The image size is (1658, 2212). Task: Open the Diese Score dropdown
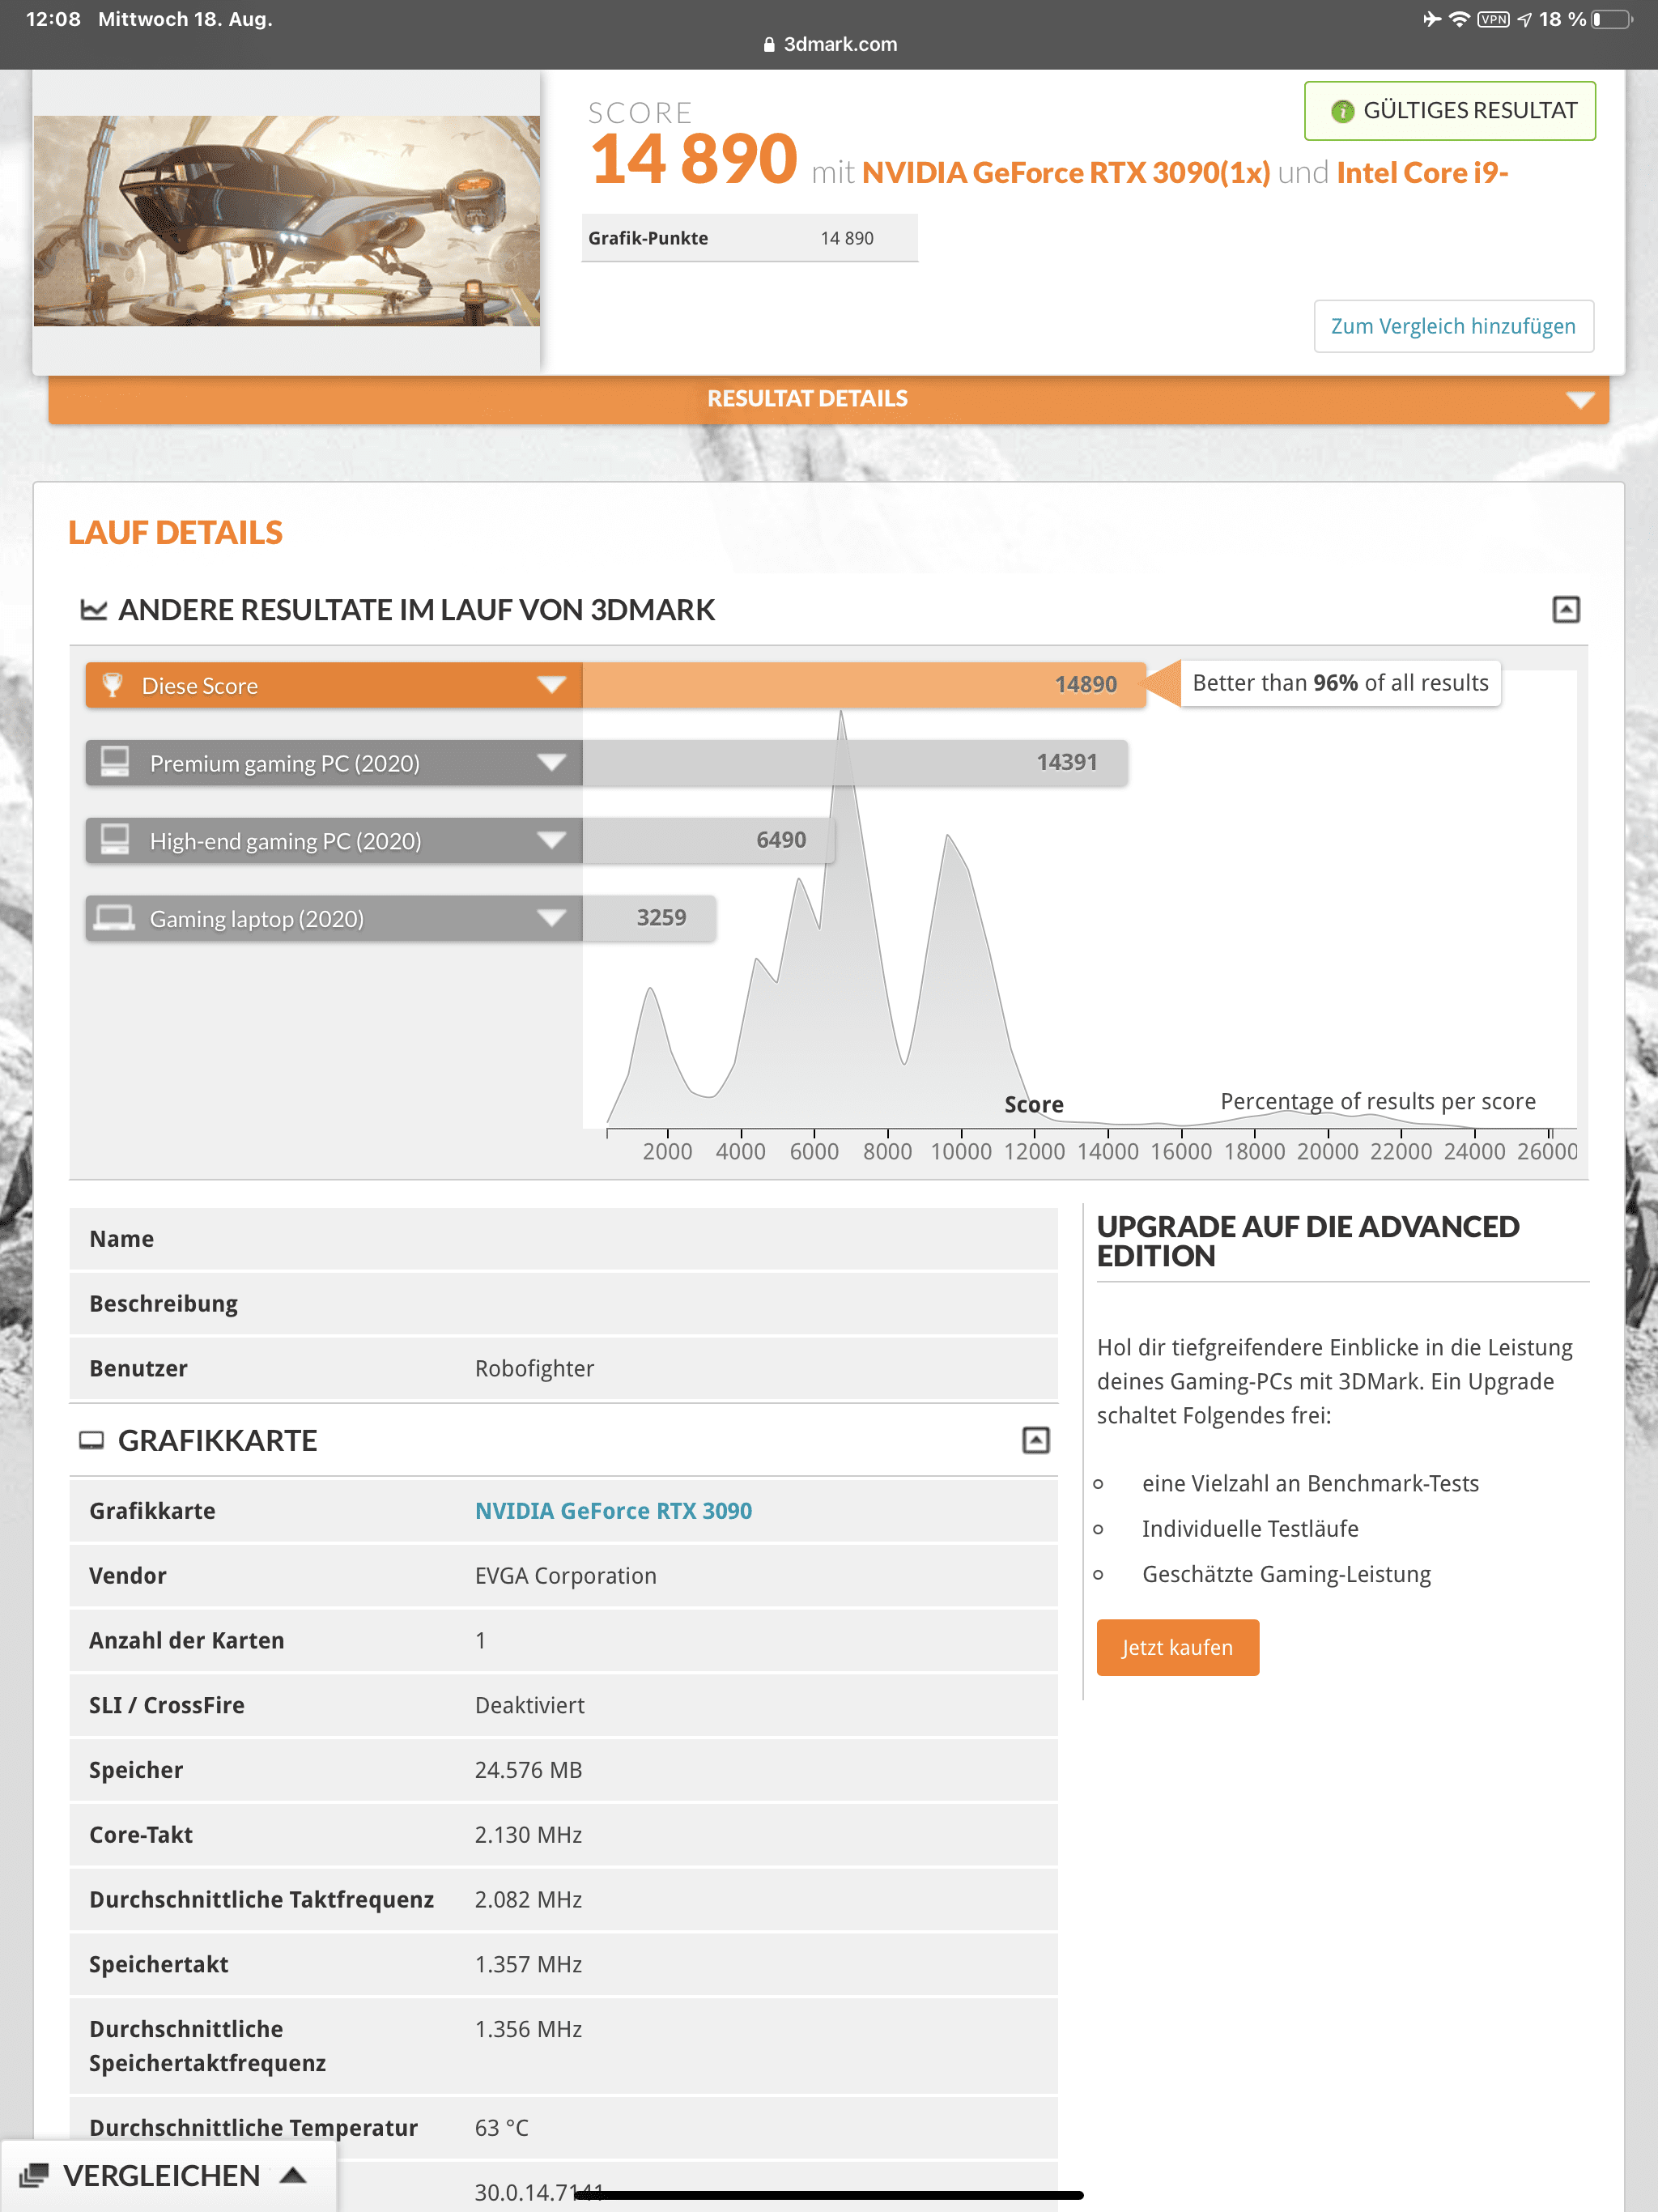pyautogui.click(x=551, y=685)
